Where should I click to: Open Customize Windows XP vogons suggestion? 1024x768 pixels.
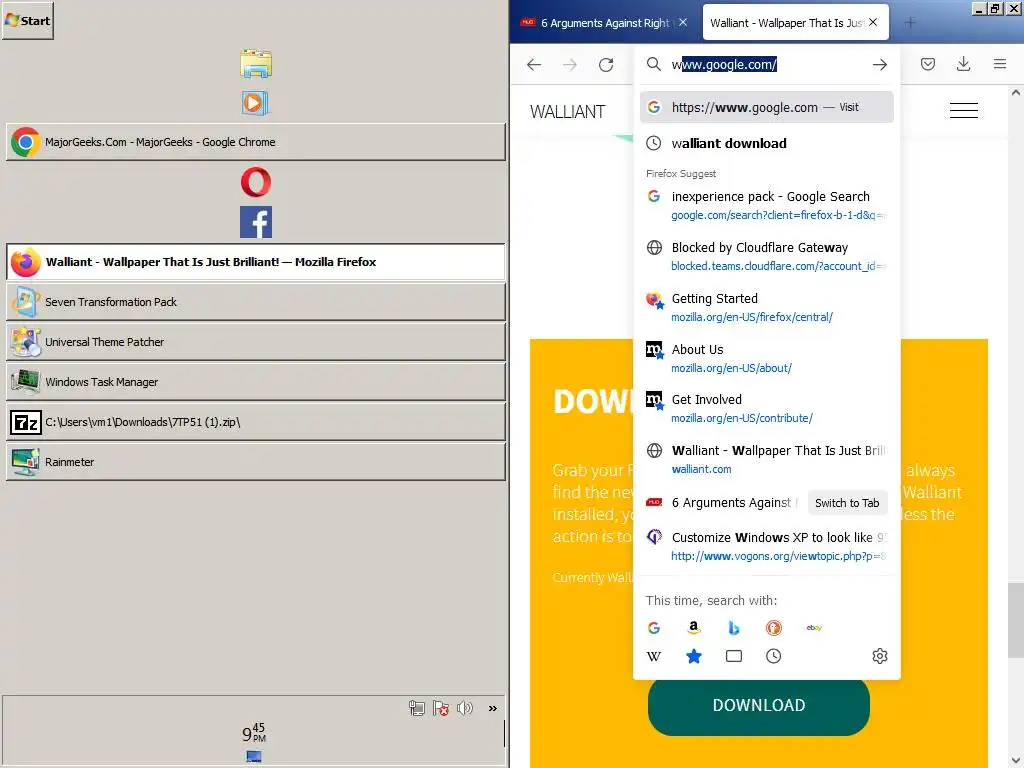point(767,546)
